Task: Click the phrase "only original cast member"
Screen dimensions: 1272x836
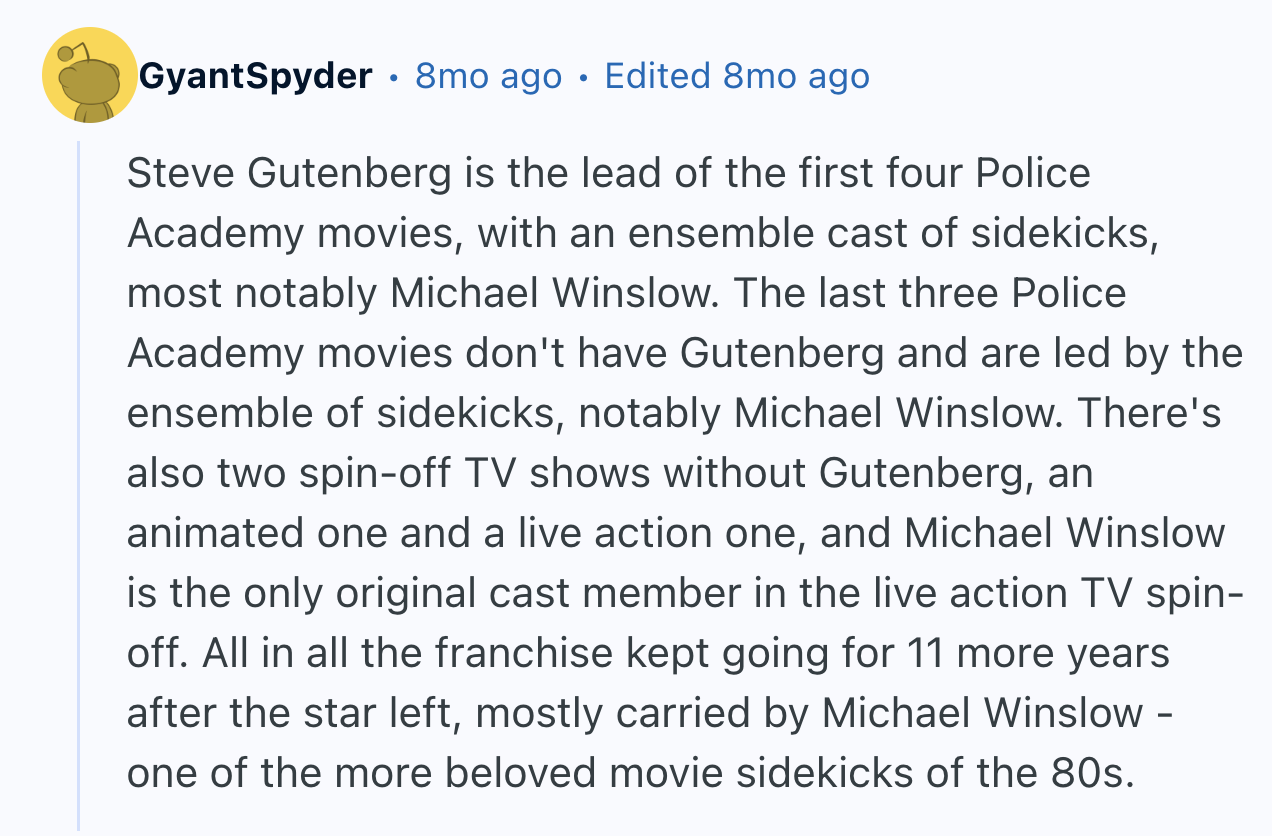Action: pyautogui.click(x=455, y=593)
